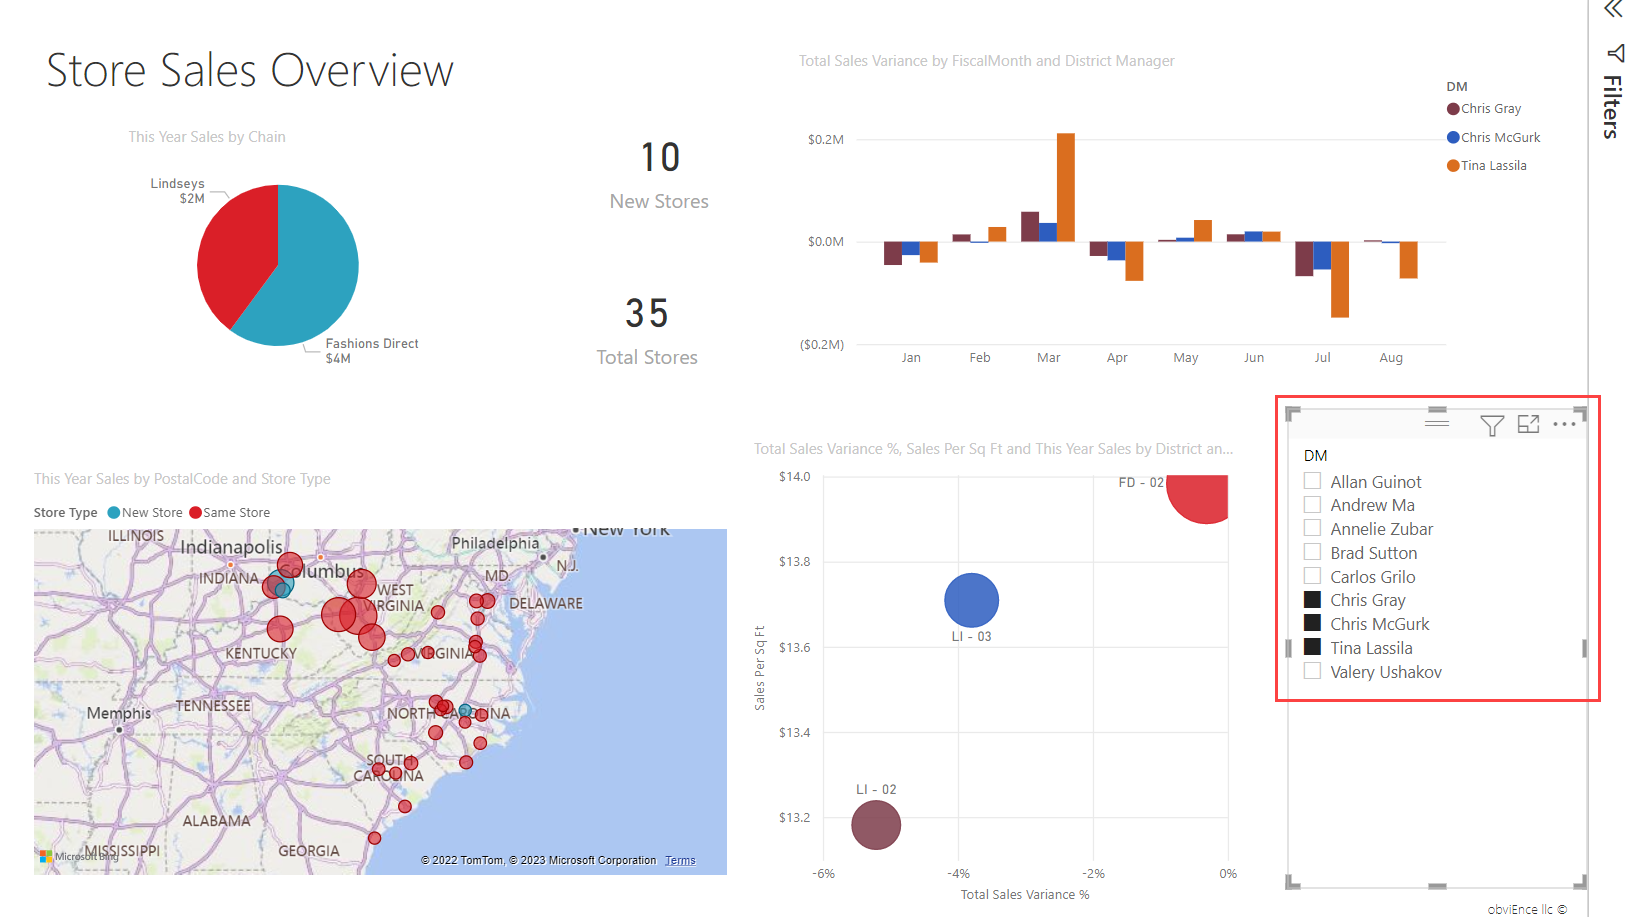Click the New Store legend dot
The width and height of the screenshot is (1636, 917).
pyautogui.click(x=114, y=513)
